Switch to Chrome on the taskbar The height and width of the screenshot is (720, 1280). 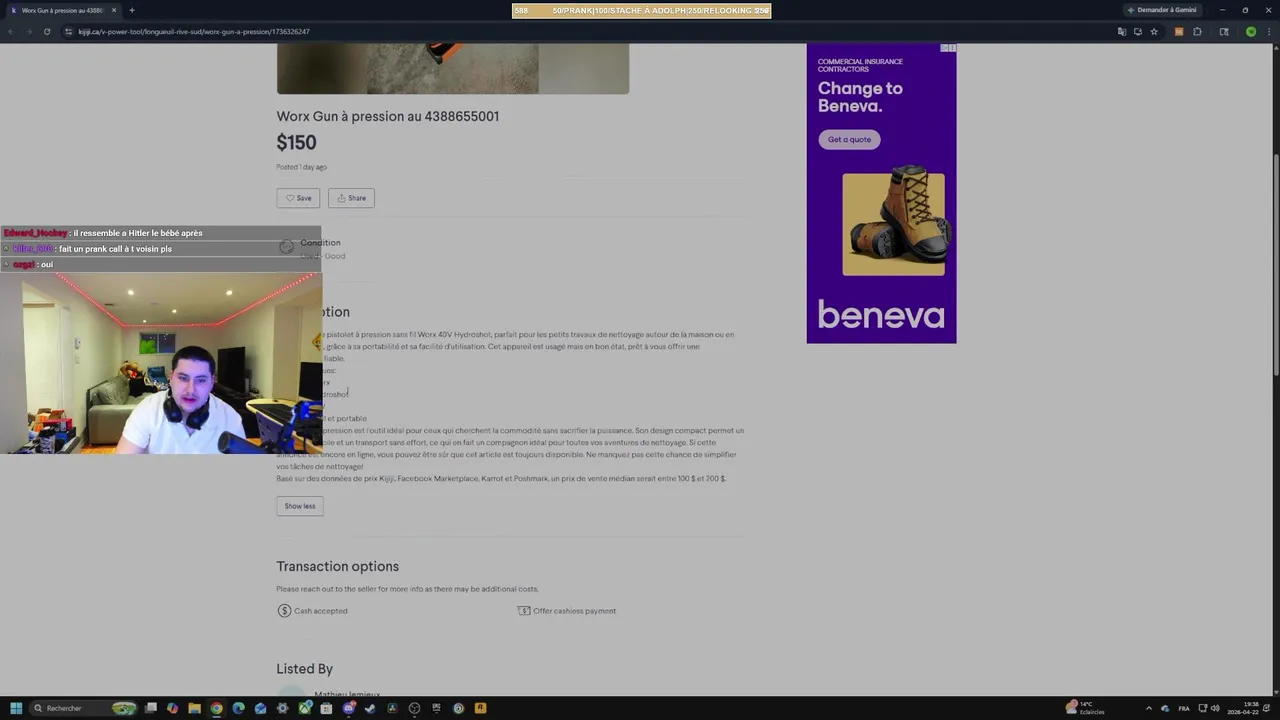[216, 708]
